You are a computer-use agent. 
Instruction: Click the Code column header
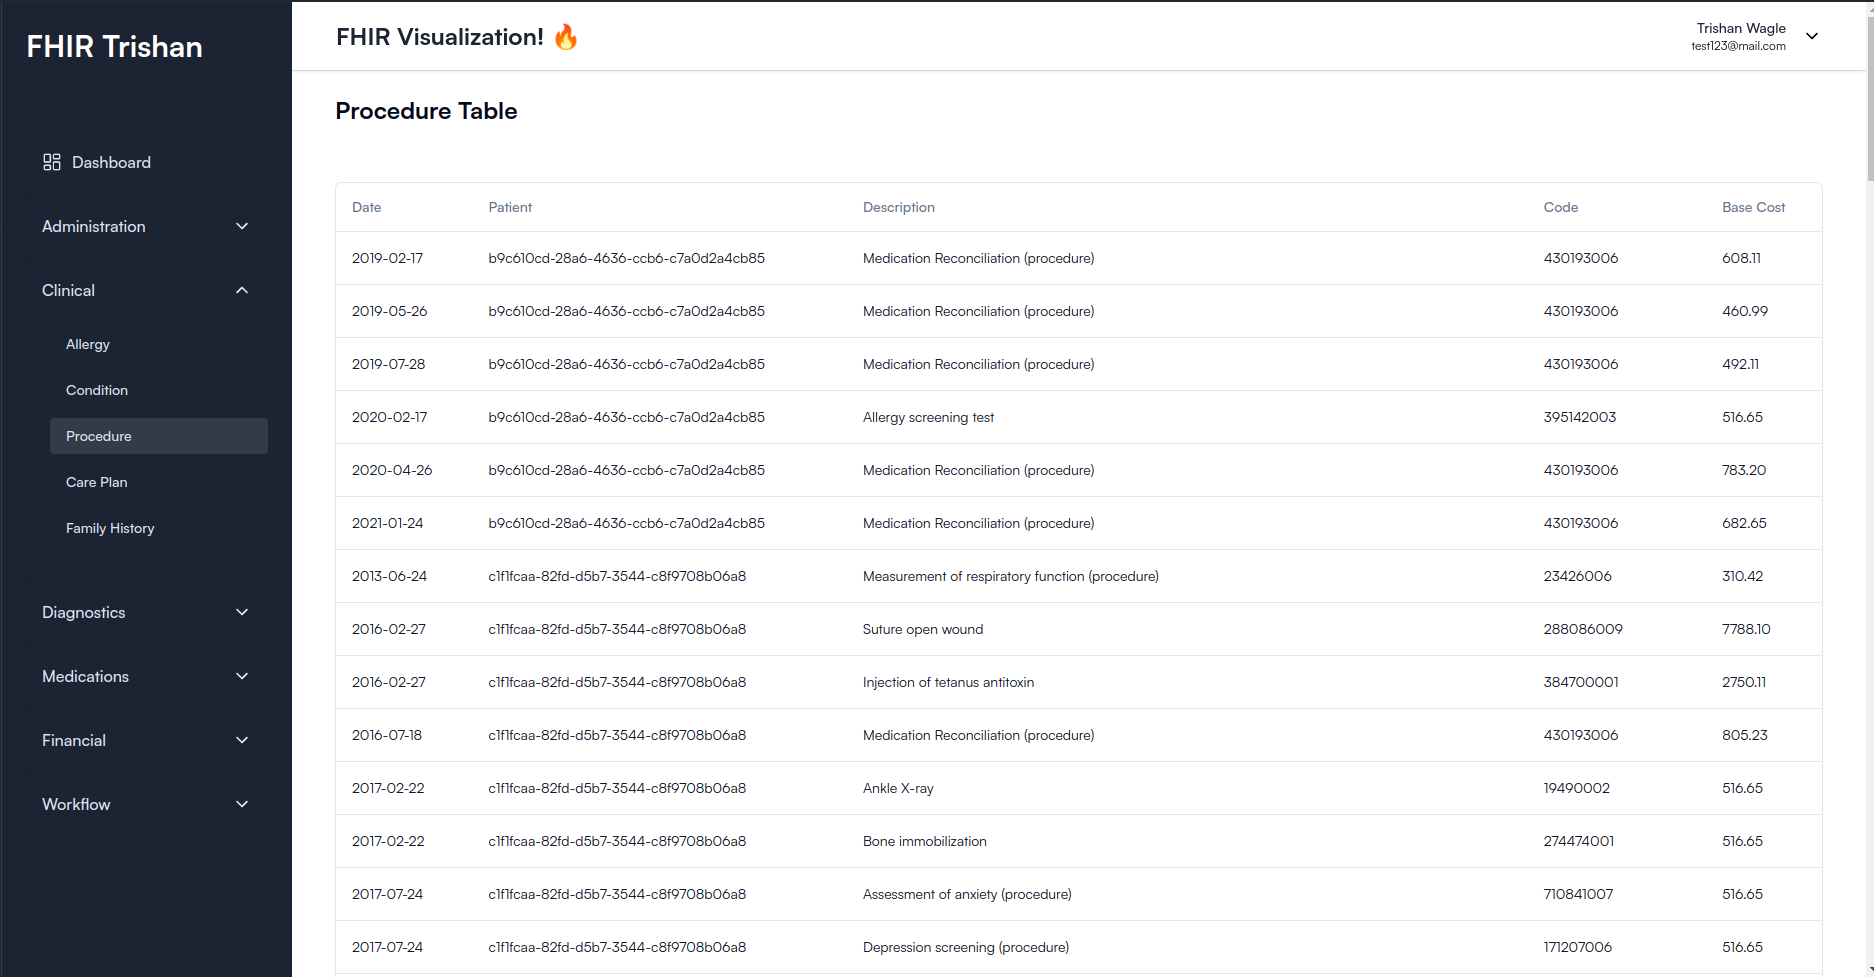pyautogui.click(x=1561, y=207)
